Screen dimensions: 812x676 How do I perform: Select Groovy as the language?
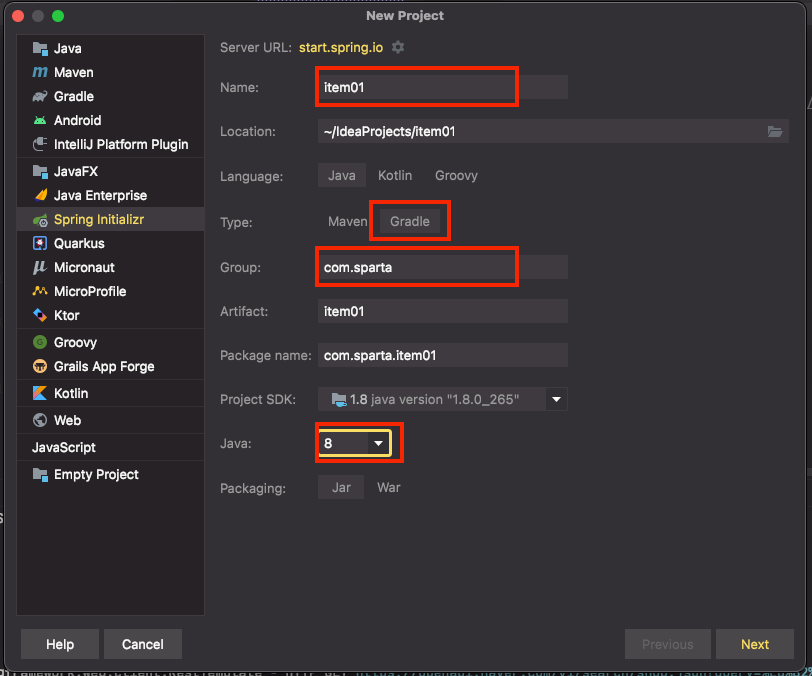[456, 176]
